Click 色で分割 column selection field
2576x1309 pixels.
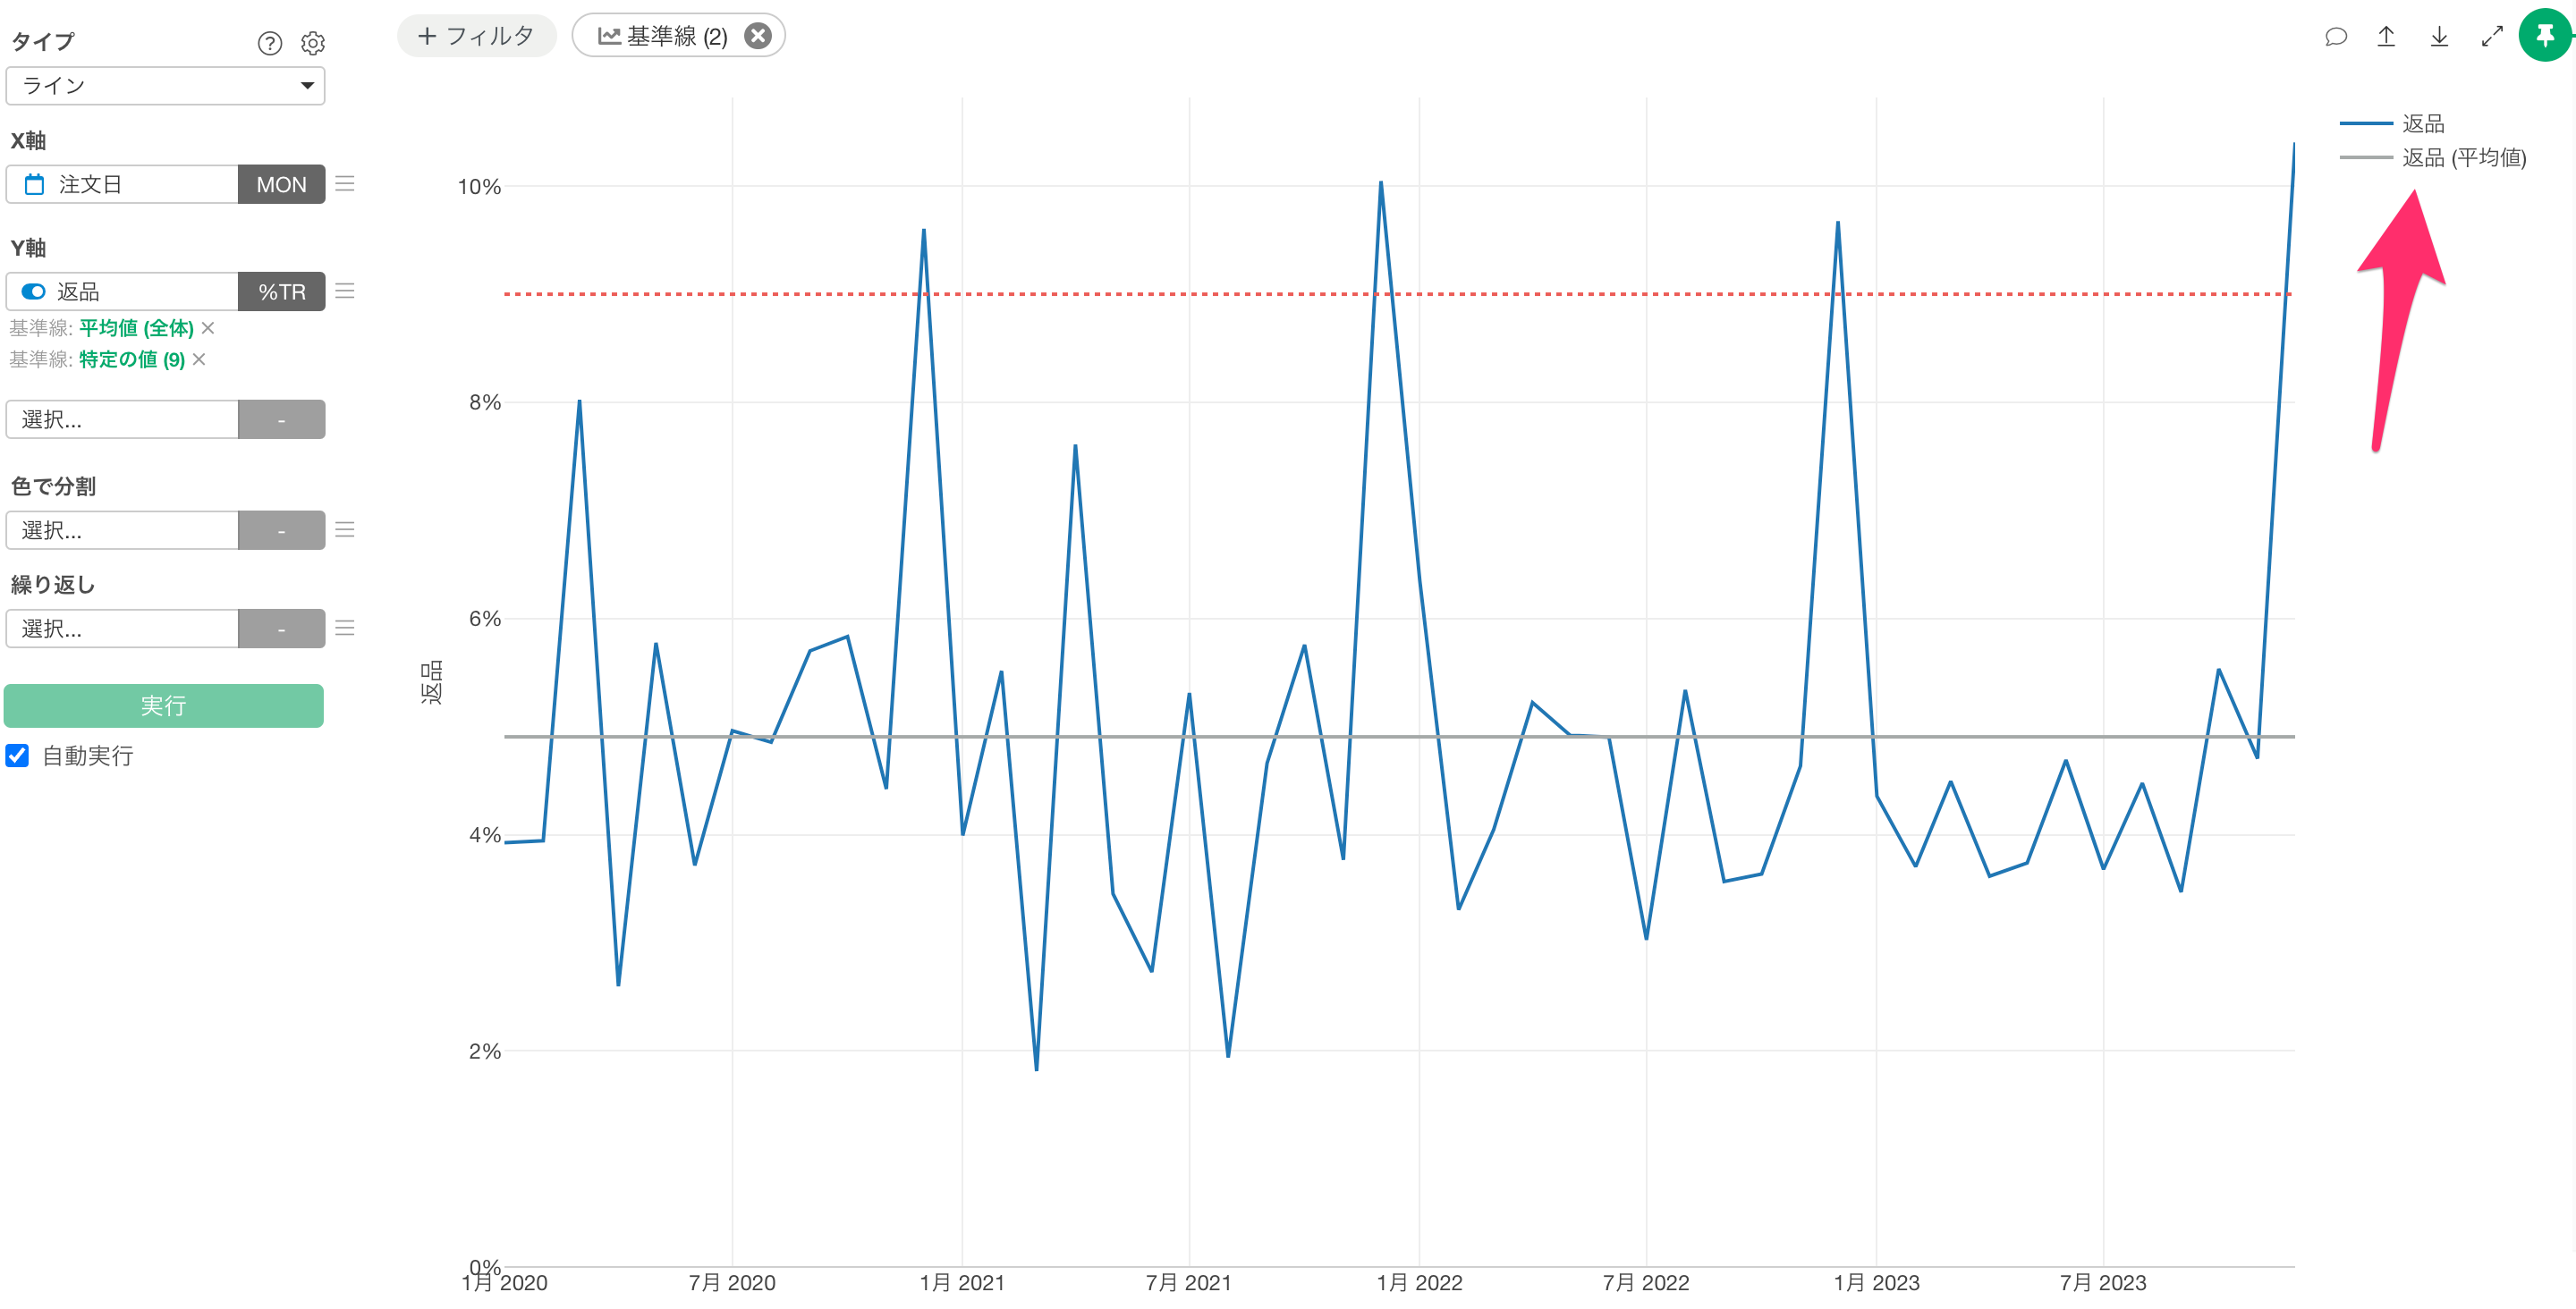122,530
